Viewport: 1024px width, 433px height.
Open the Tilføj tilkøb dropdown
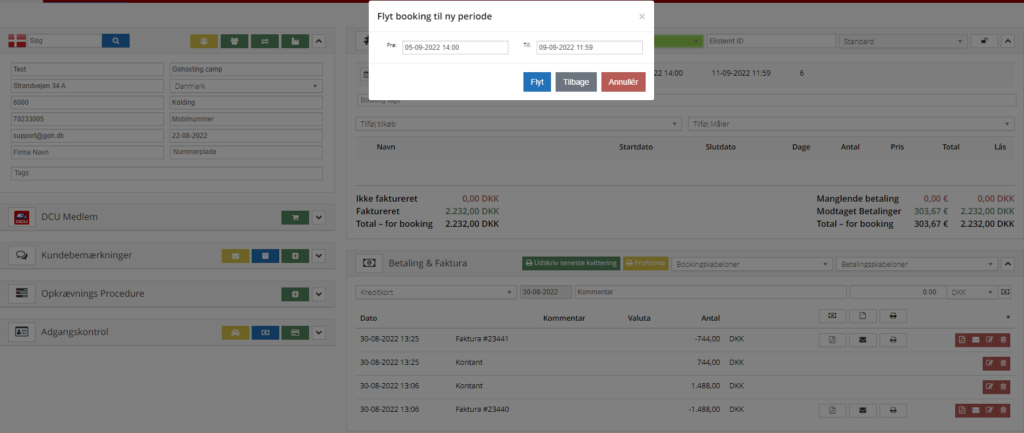(518, 123)
